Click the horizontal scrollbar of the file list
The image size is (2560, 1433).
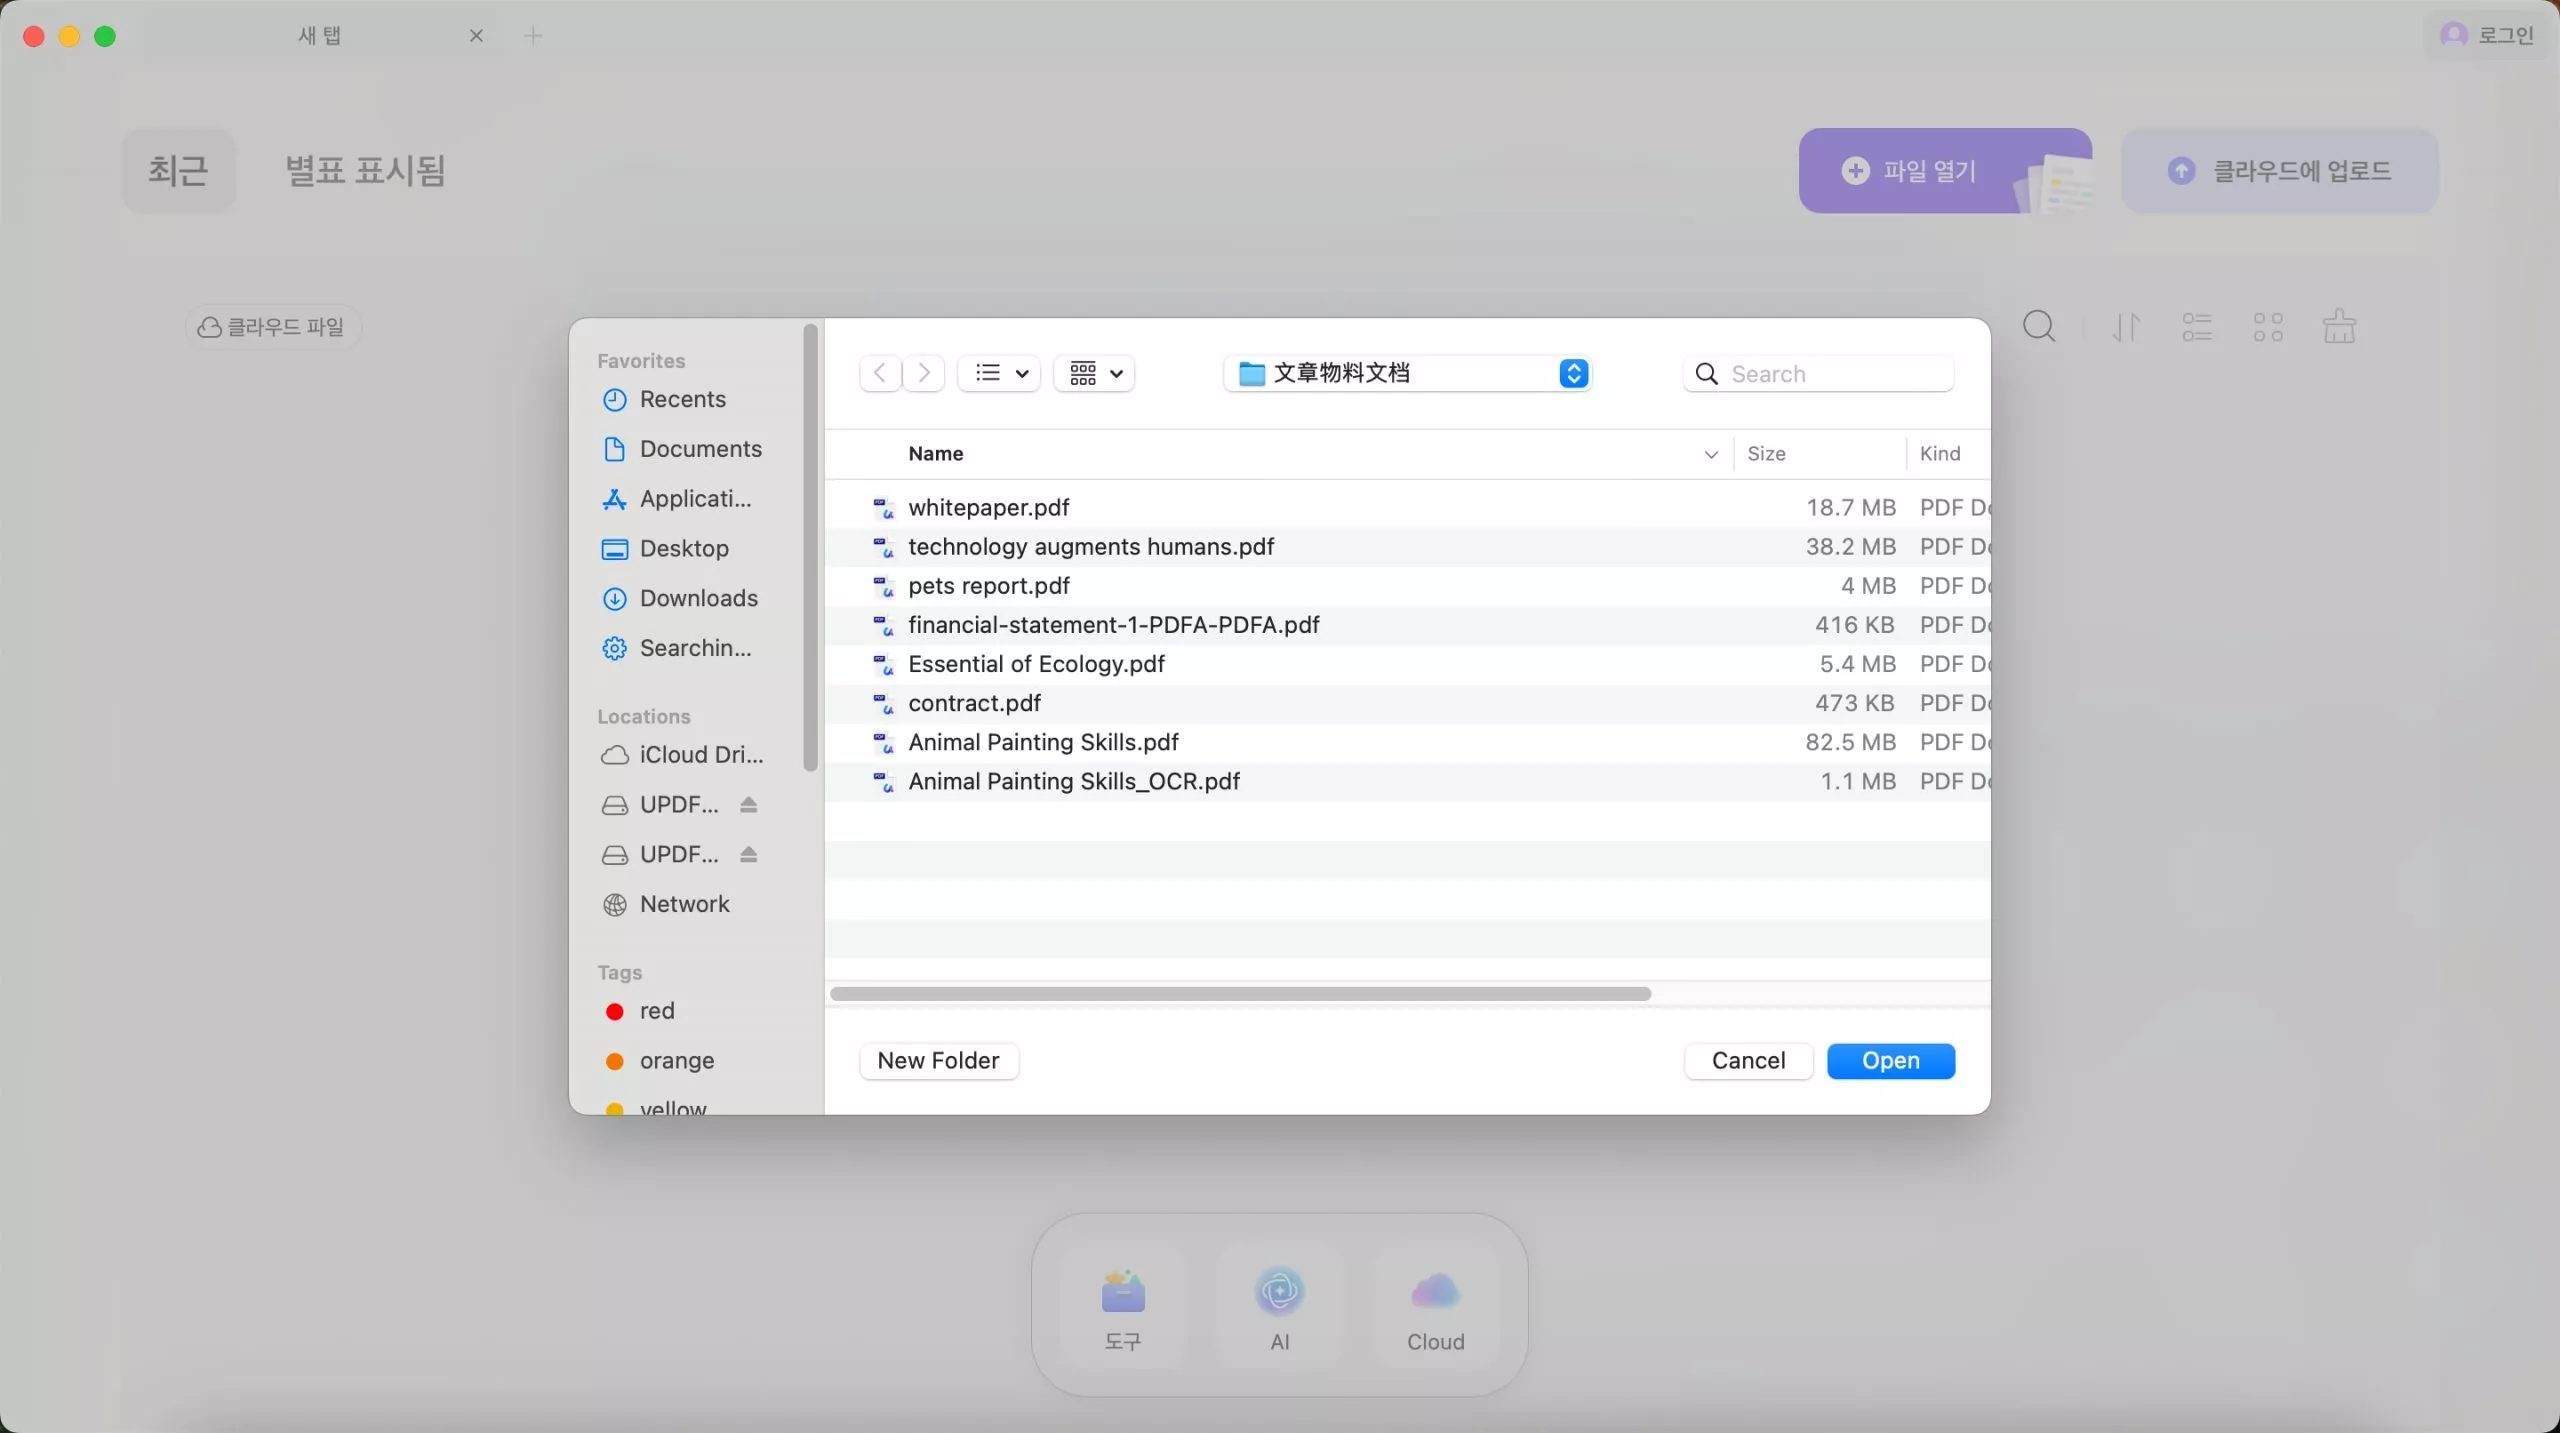pos(1240,994)
